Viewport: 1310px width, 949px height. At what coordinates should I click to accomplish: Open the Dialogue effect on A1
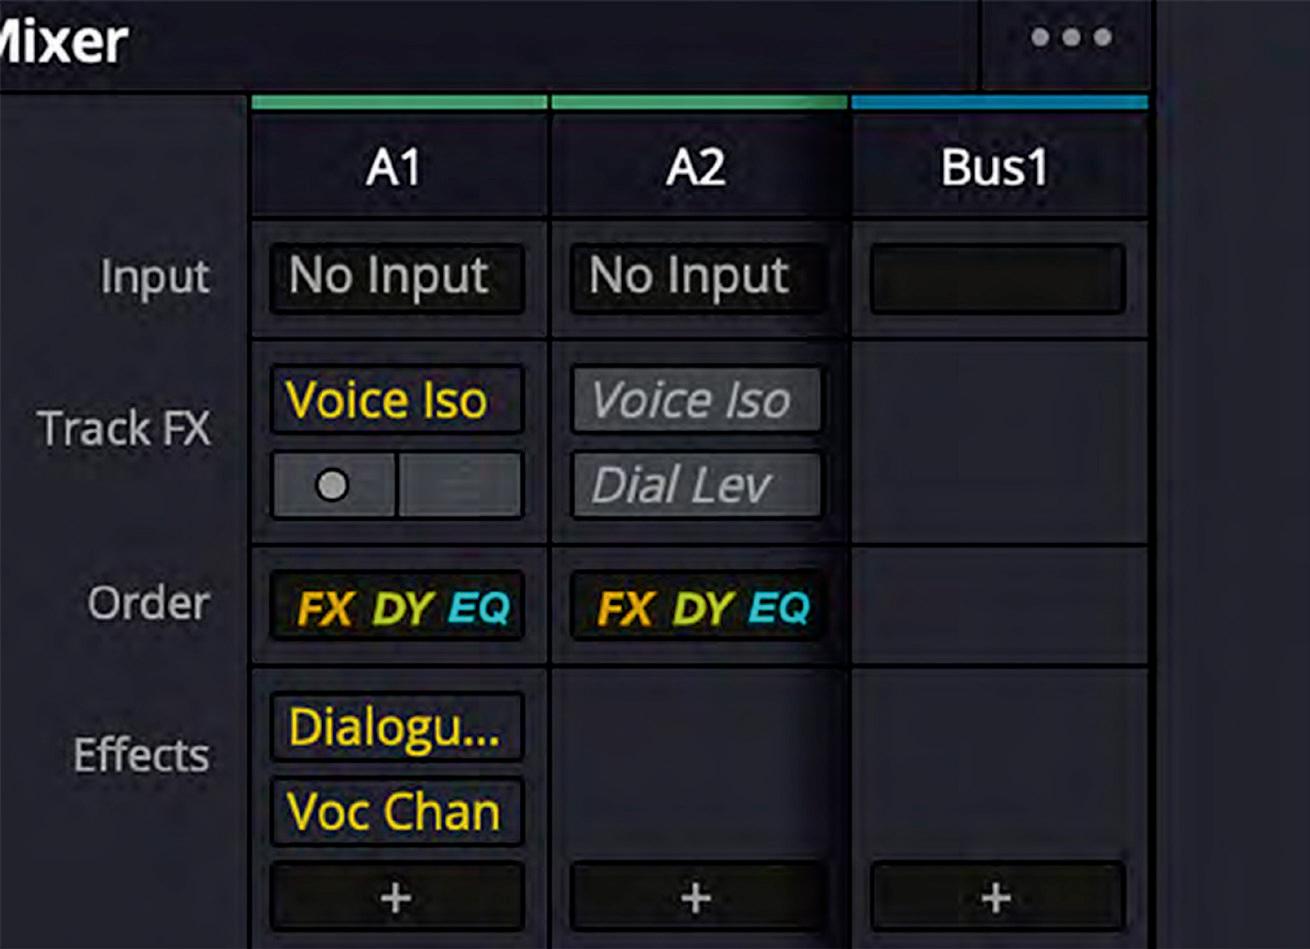pos(396,727)
